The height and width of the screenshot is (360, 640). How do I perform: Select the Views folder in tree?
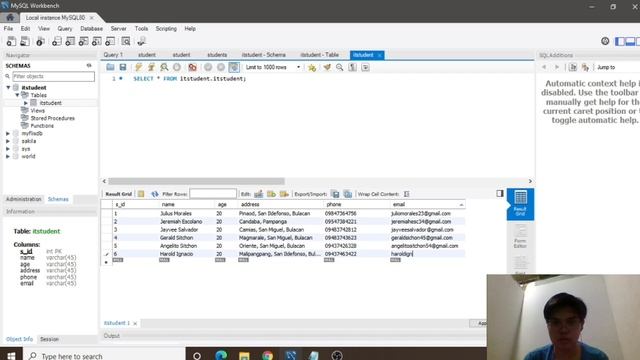click(37, 111)
